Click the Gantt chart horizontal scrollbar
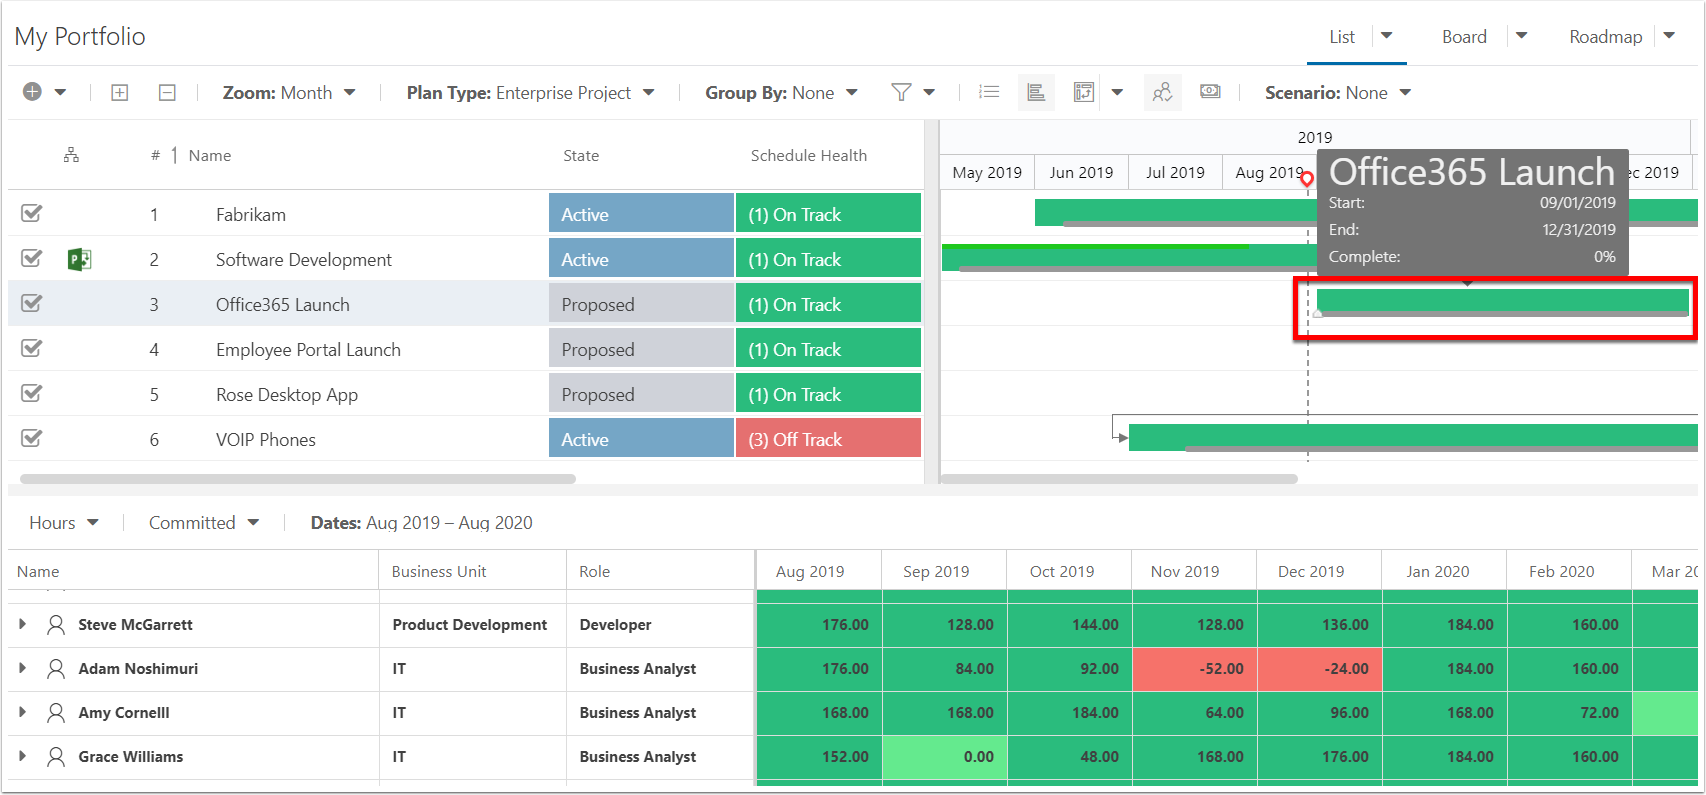 [1119, 479]
